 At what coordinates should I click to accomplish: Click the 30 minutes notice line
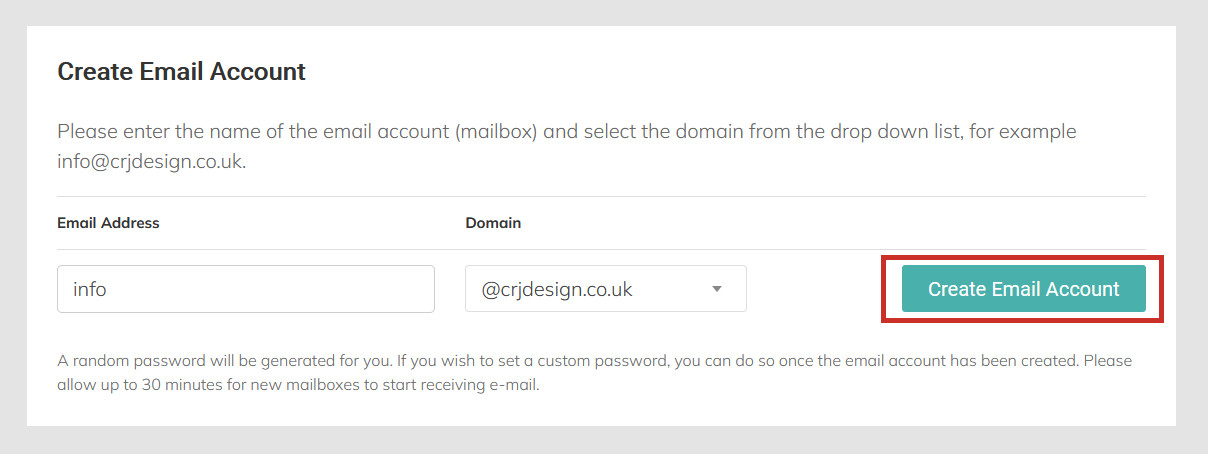(x=298, y=384)
